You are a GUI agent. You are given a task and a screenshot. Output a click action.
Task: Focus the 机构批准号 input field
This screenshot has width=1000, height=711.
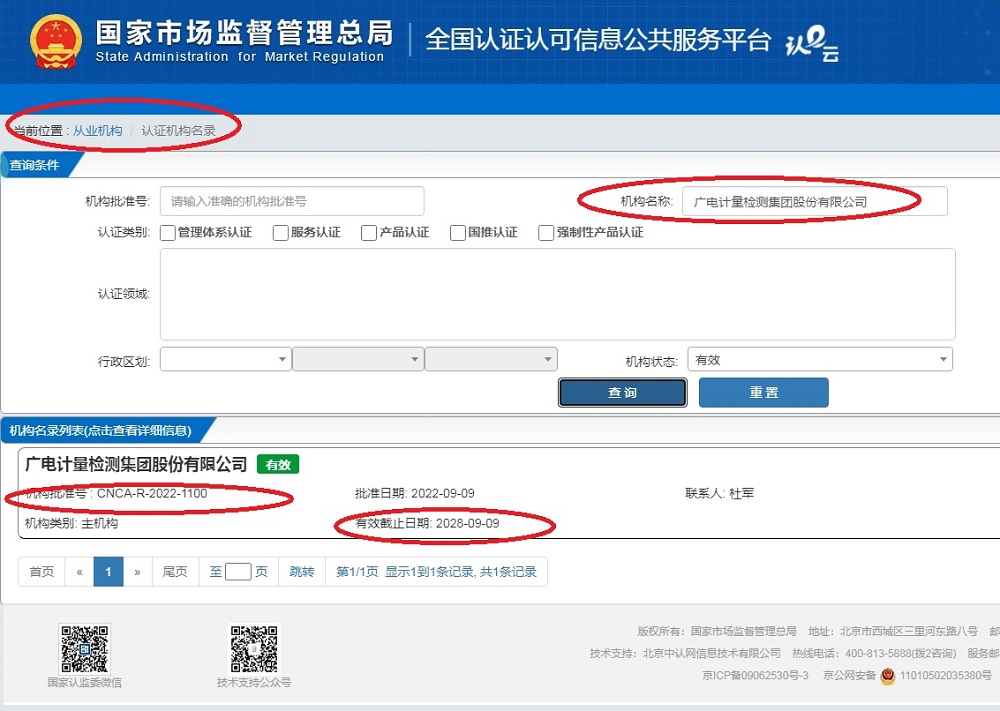click(x=292, y=201)
